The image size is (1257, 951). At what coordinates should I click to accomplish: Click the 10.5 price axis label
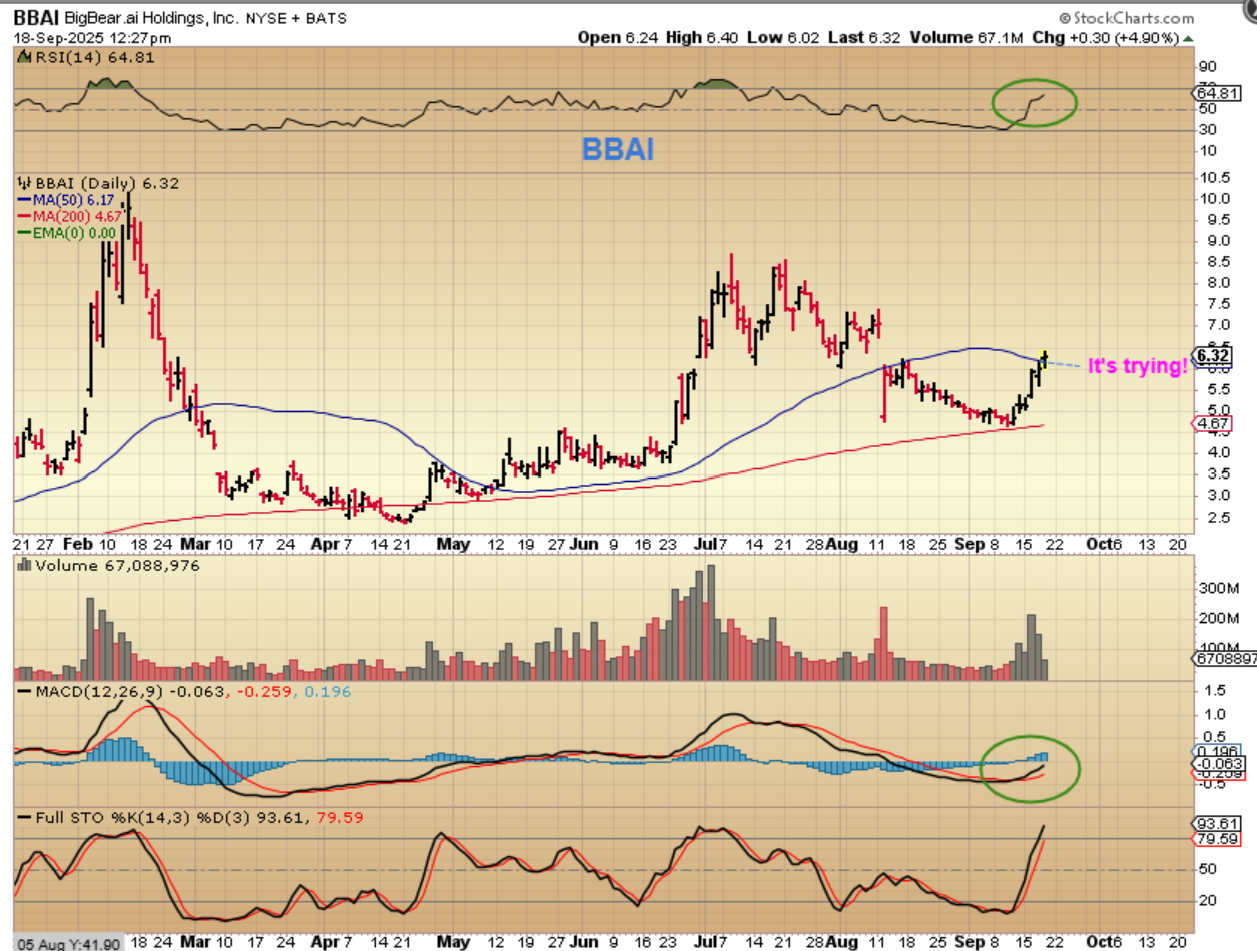[1215, 176]
